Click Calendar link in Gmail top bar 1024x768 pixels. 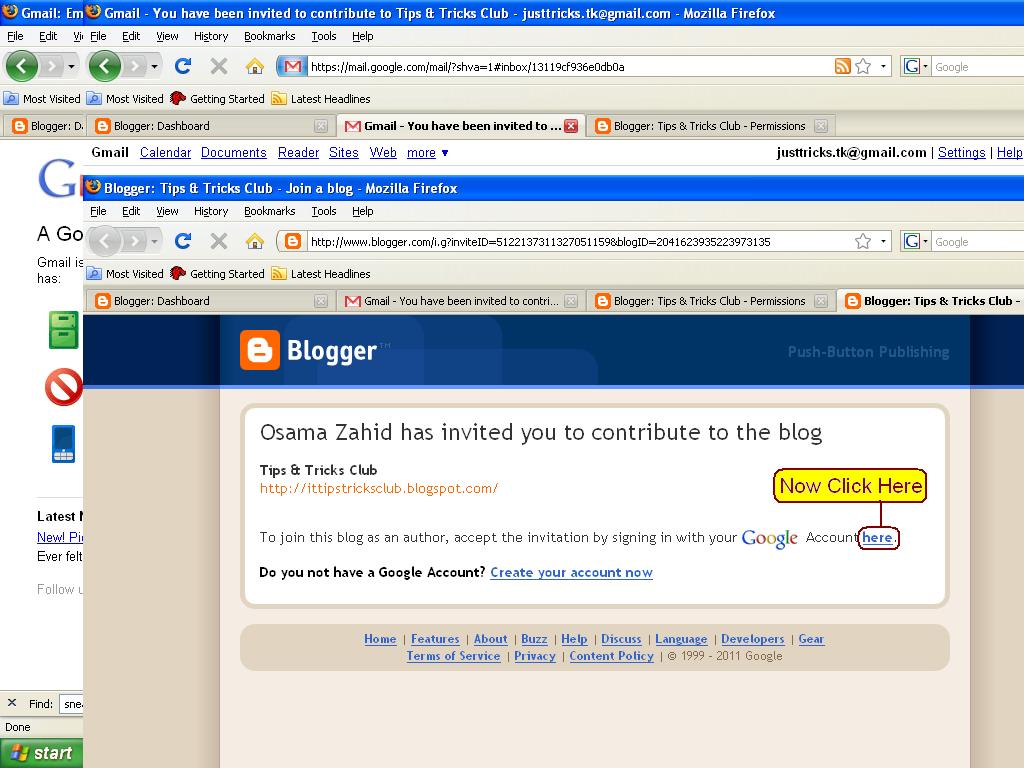point(165,152)
